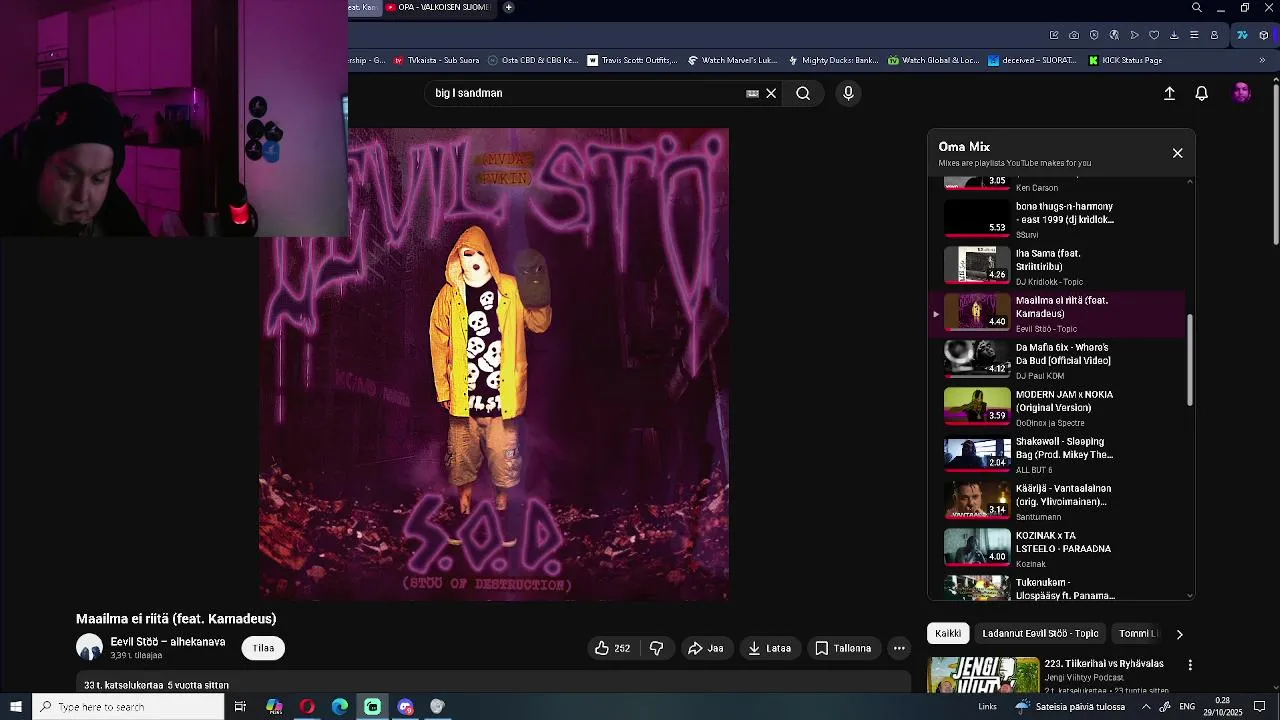Open "Travis Scott Outfits" bookmark
The width and height of the screenshot is (1280, 720).
[632, 60]
